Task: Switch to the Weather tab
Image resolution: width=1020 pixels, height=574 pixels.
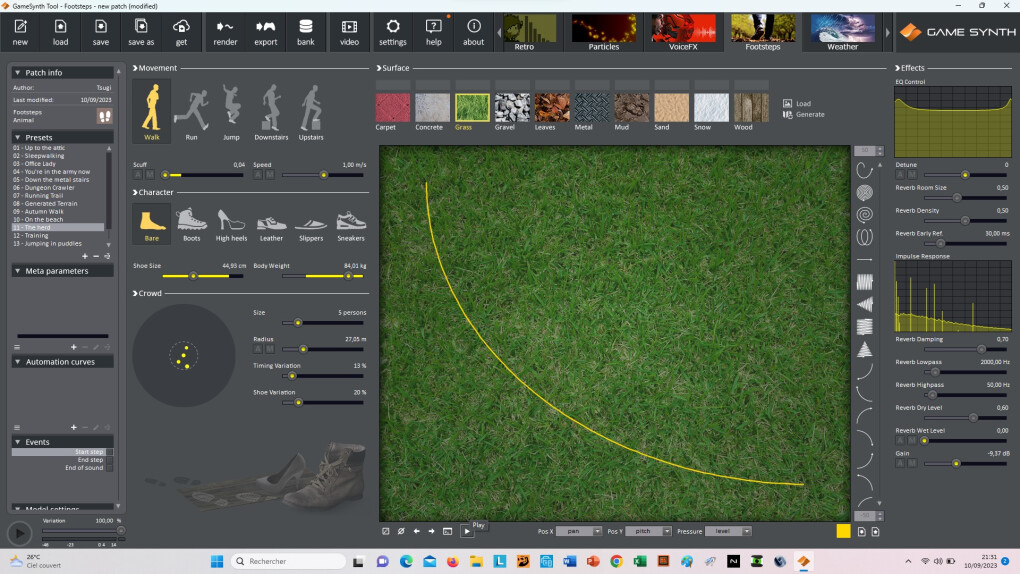Action: point(842,32)
